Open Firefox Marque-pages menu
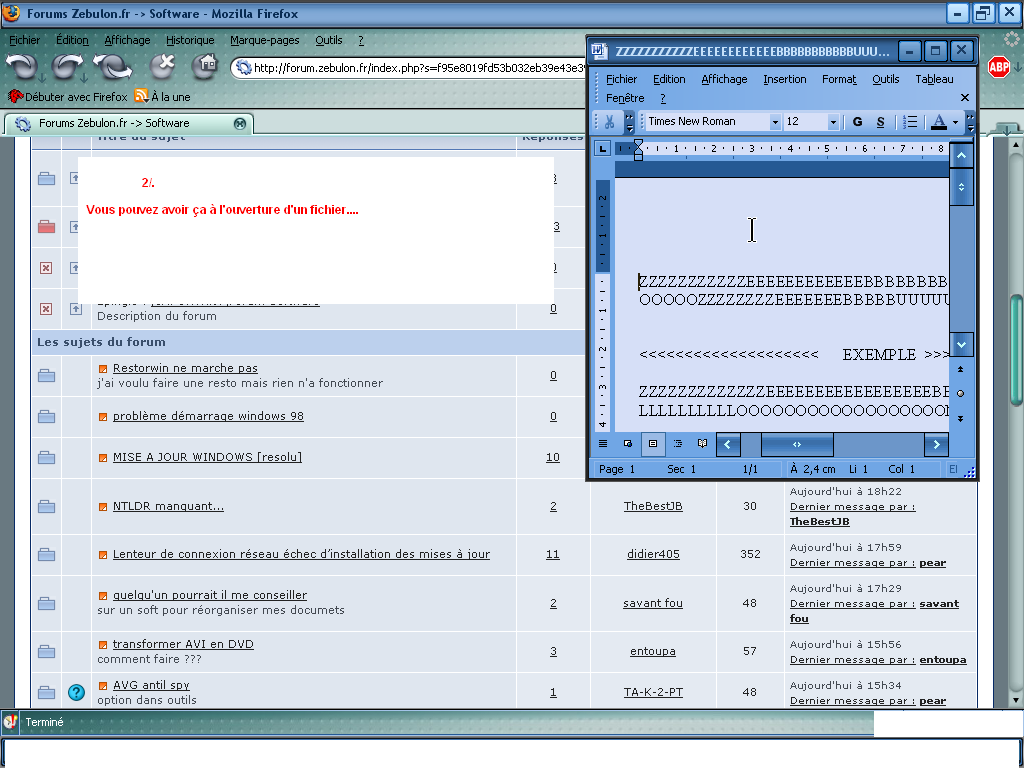The width and height of the screenshot is (1024, 768). point(264,40)
